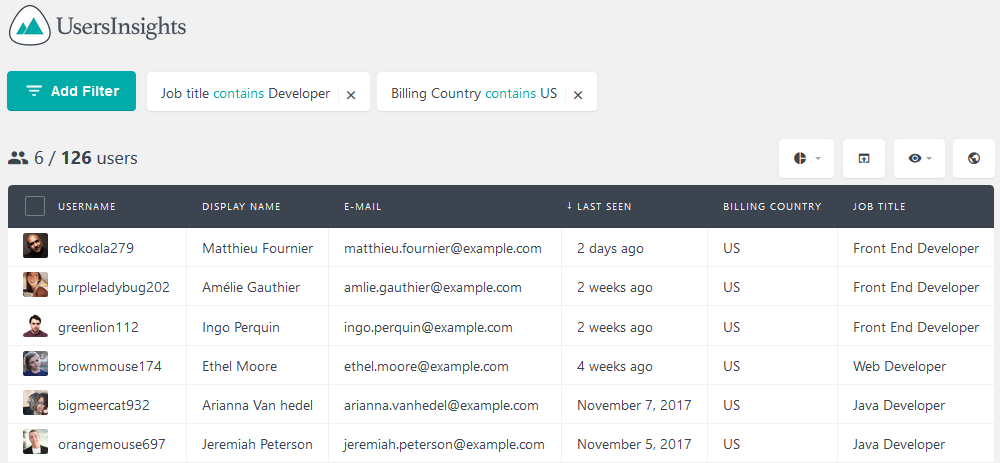Sort by the Last Seen column header
The width and height of the screenshot is (1000, 463).
599,207
